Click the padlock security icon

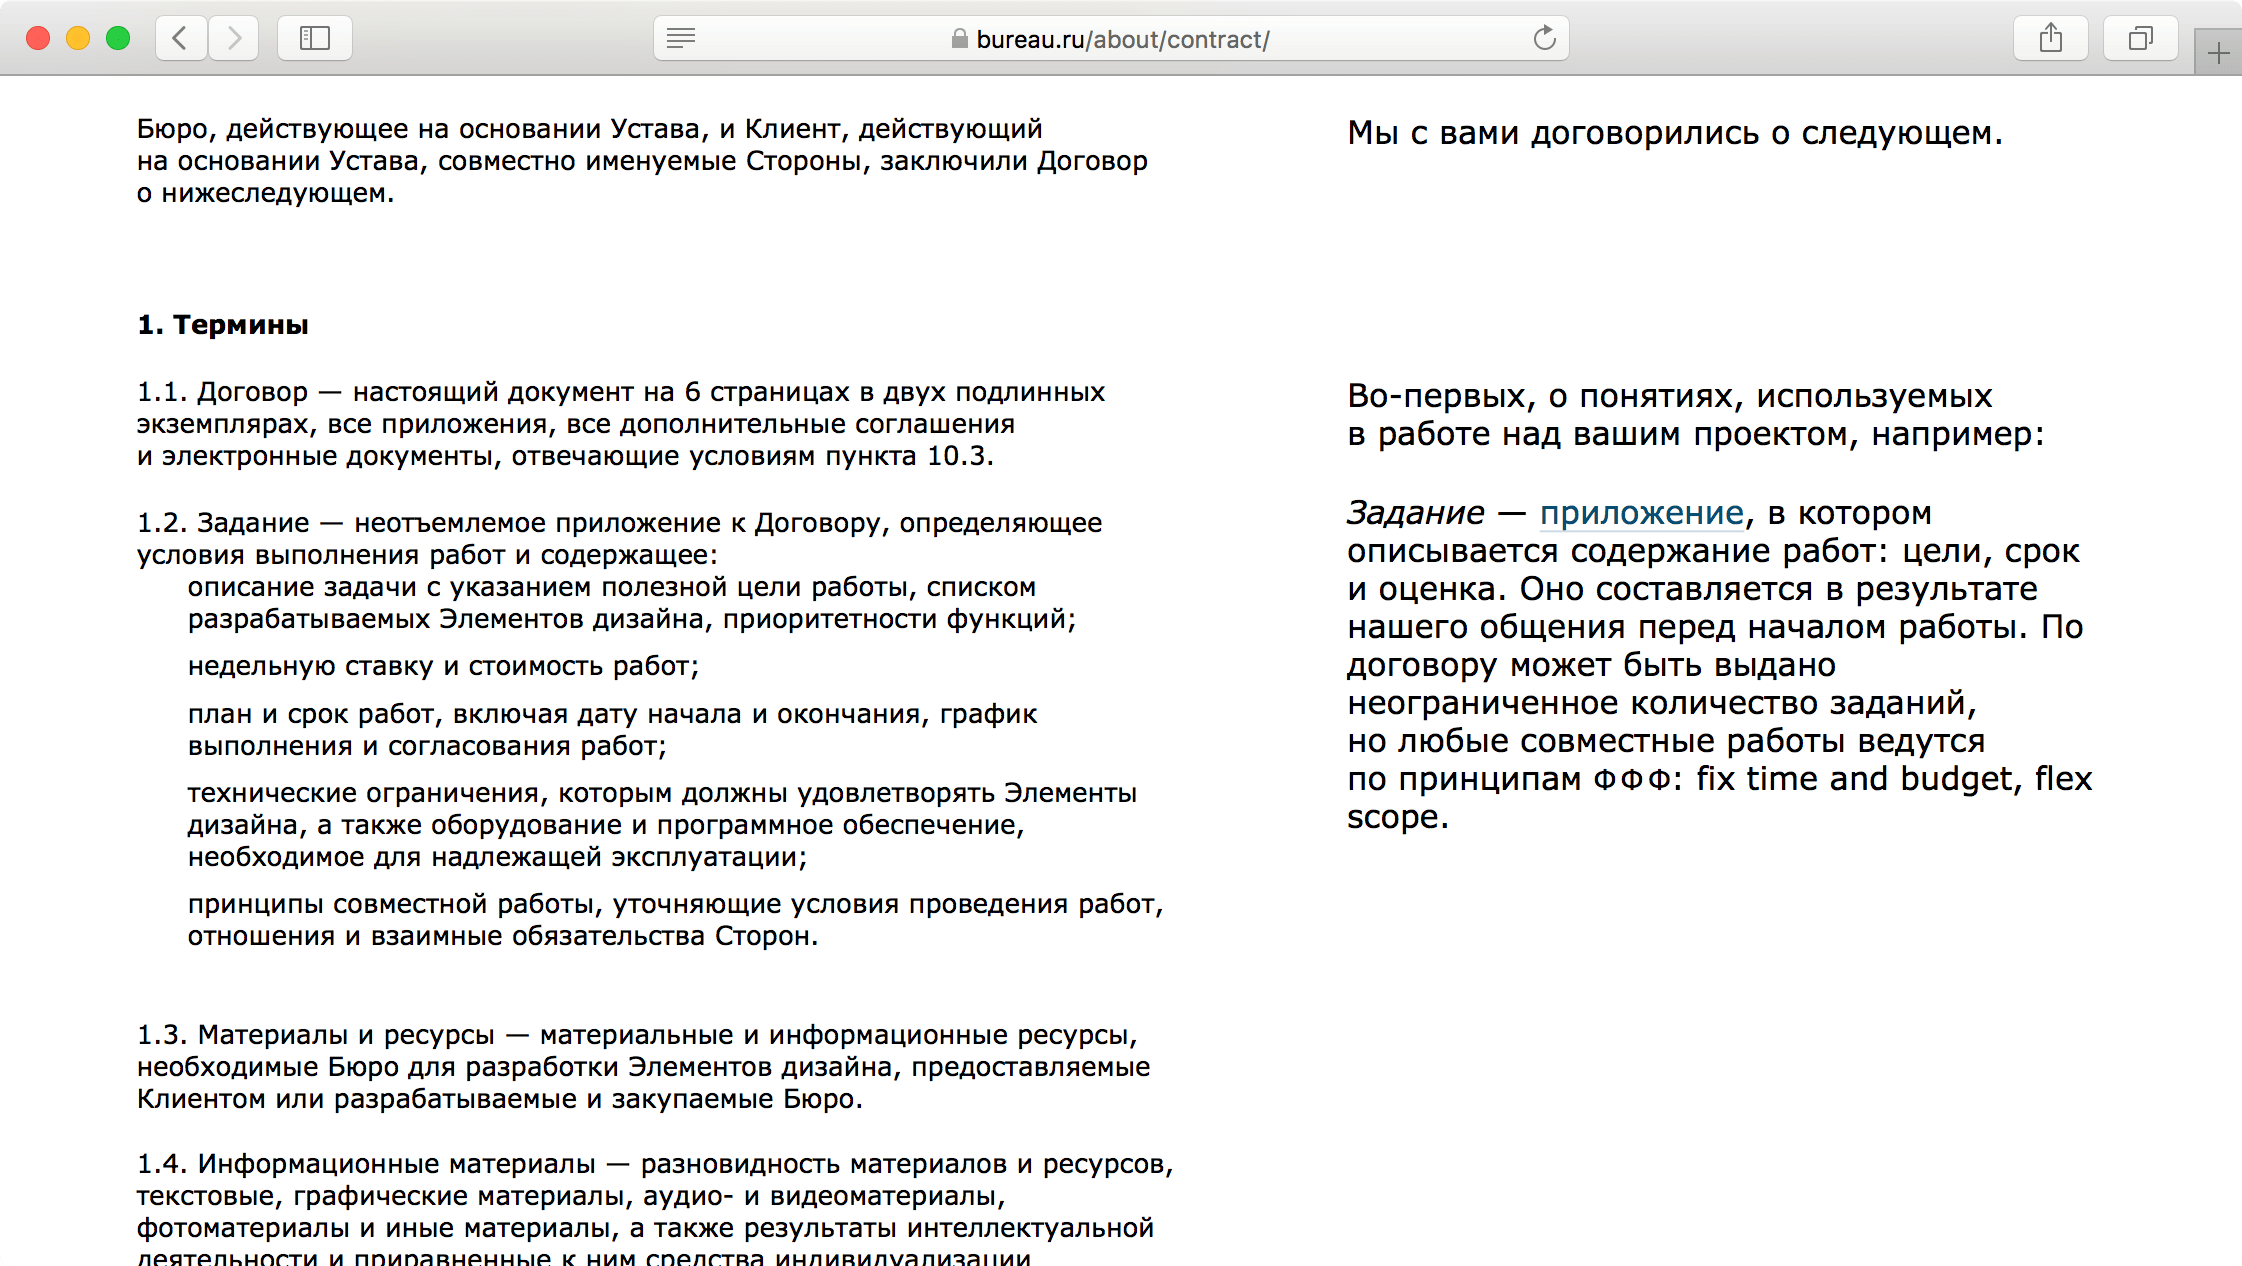click(x=959, y=39)
